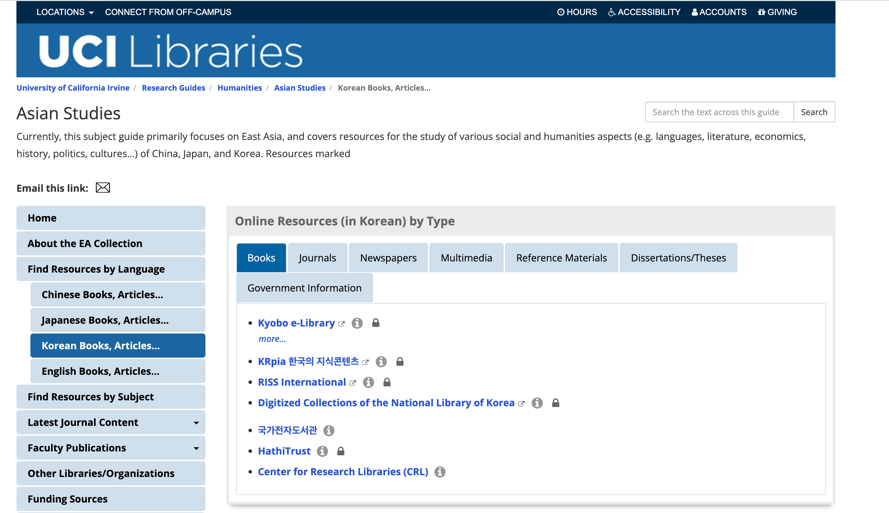The height and width of the screenshot is (513, 889).
Task: Open Funding Sources sidebar item
Action: (111, 499)
